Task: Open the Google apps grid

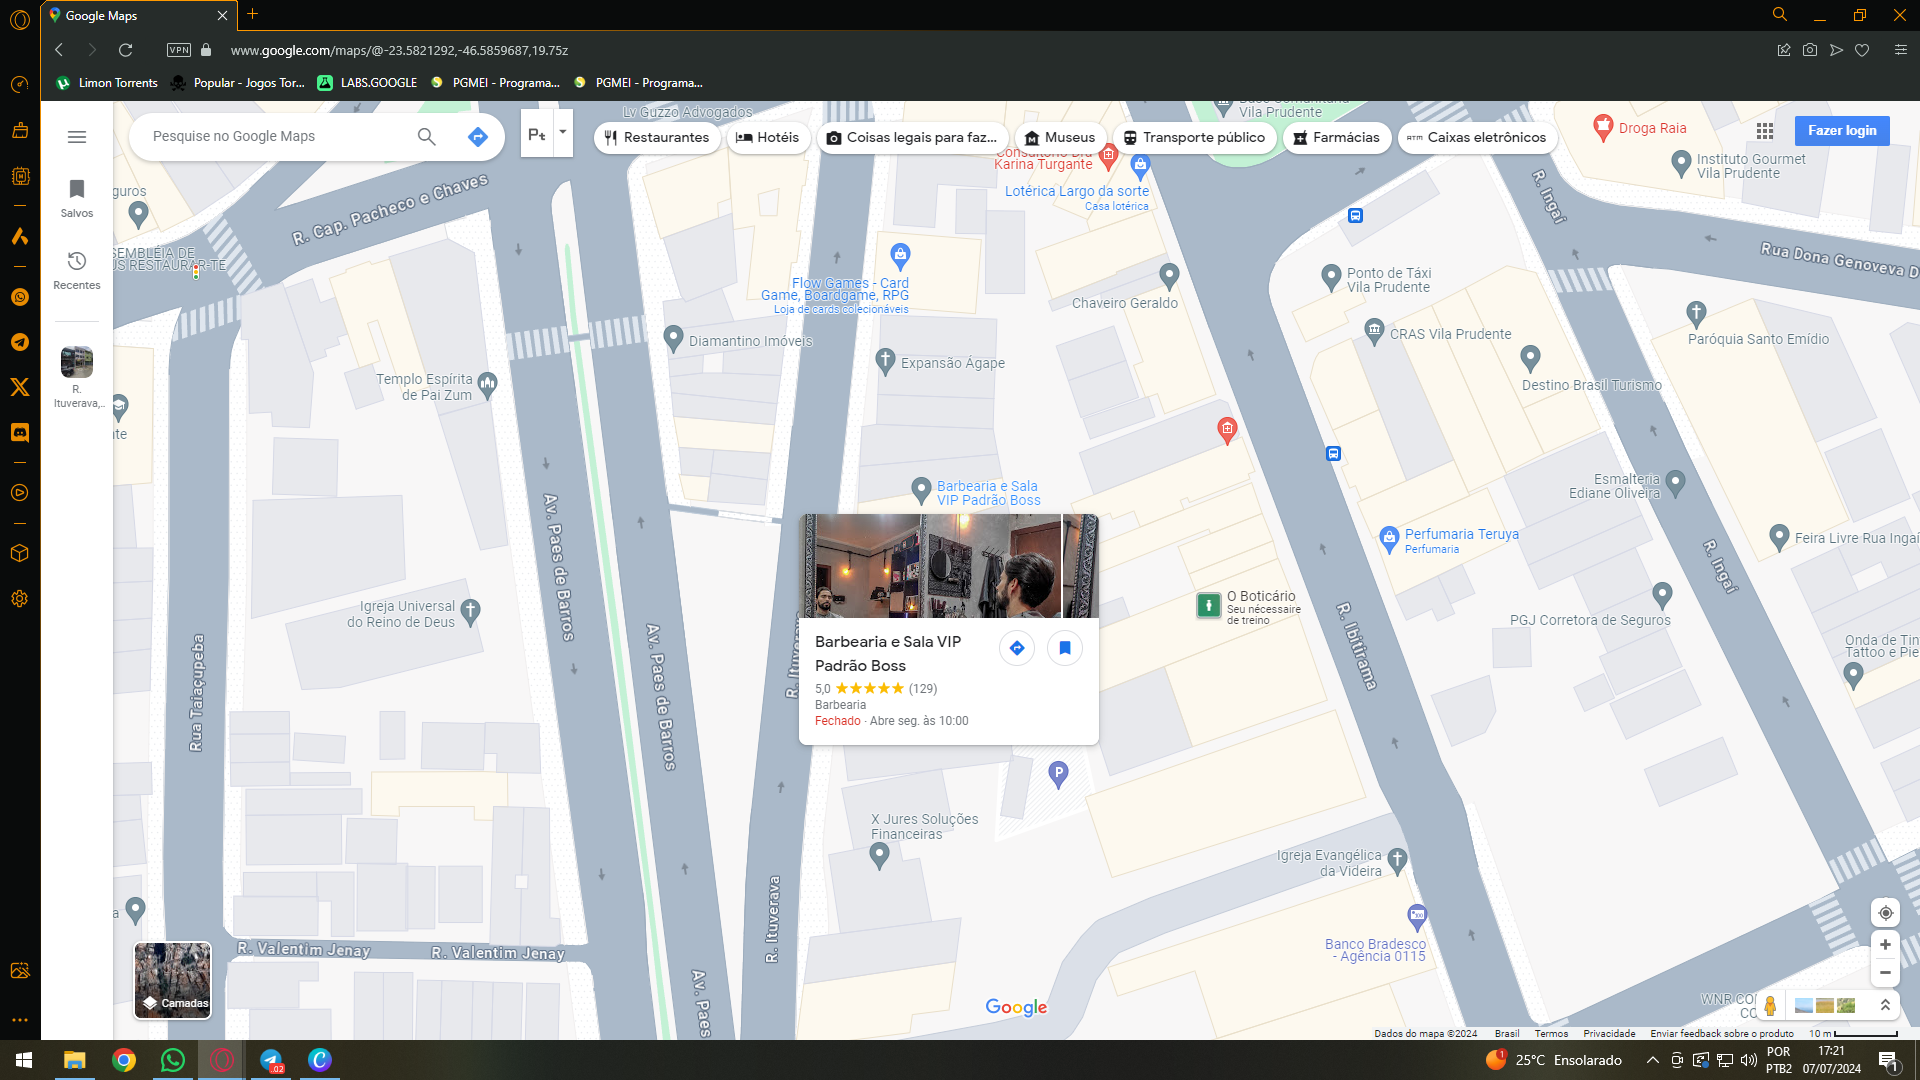Action: pyautogui.click(x=1765, y=131)
